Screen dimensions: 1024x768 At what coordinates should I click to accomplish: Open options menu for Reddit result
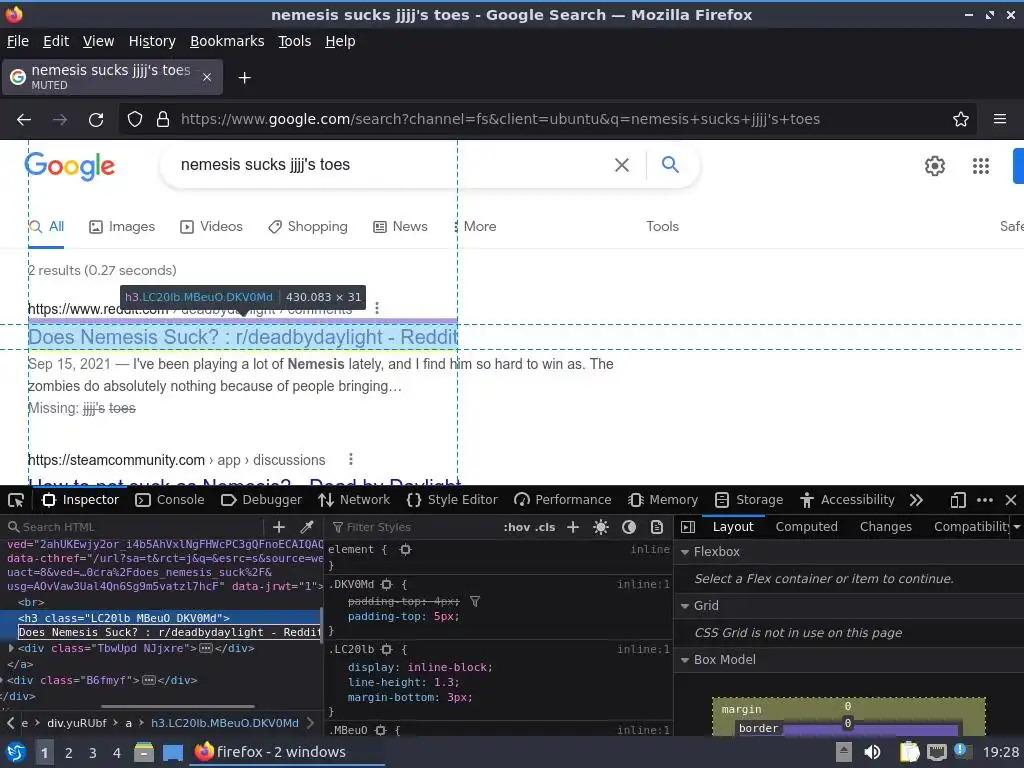point(377,308)
